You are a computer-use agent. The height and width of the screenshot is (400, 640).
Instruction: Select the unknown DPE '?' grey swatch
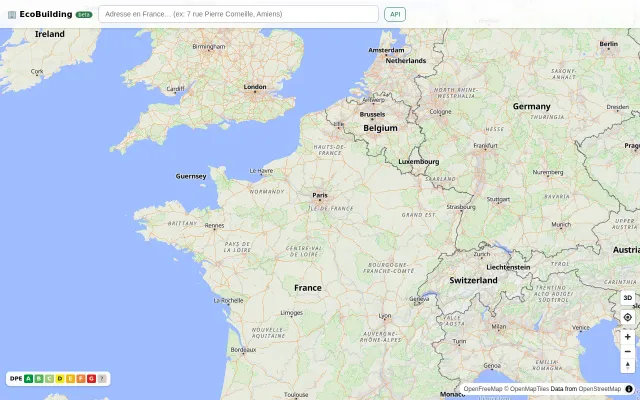[x=102, y=379]
